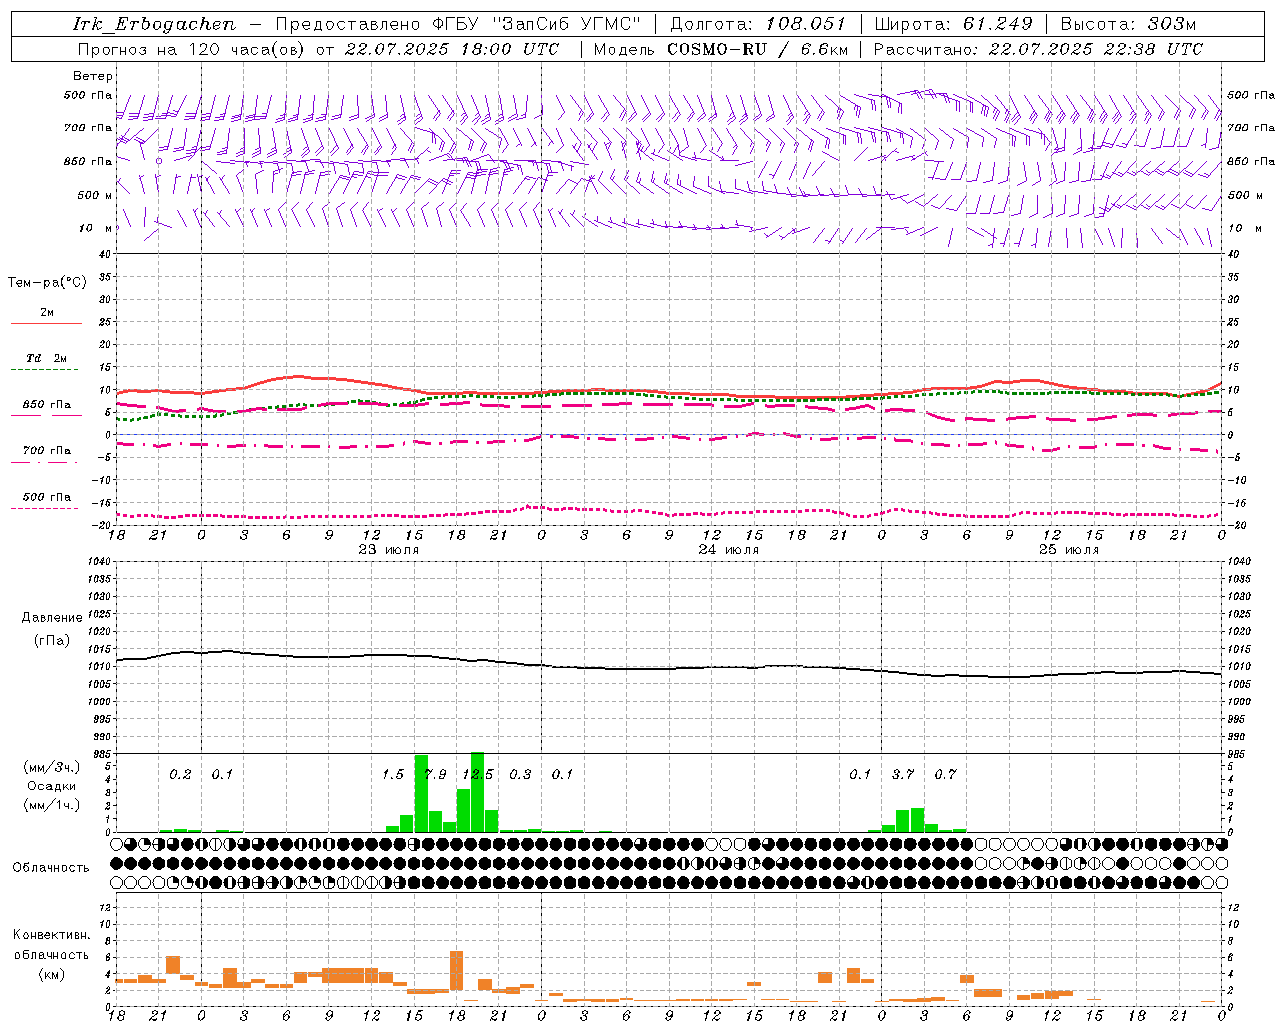1280x1024 pixels.
Task: Click the 7.9 precipitation total value
Action: [435, 774]
